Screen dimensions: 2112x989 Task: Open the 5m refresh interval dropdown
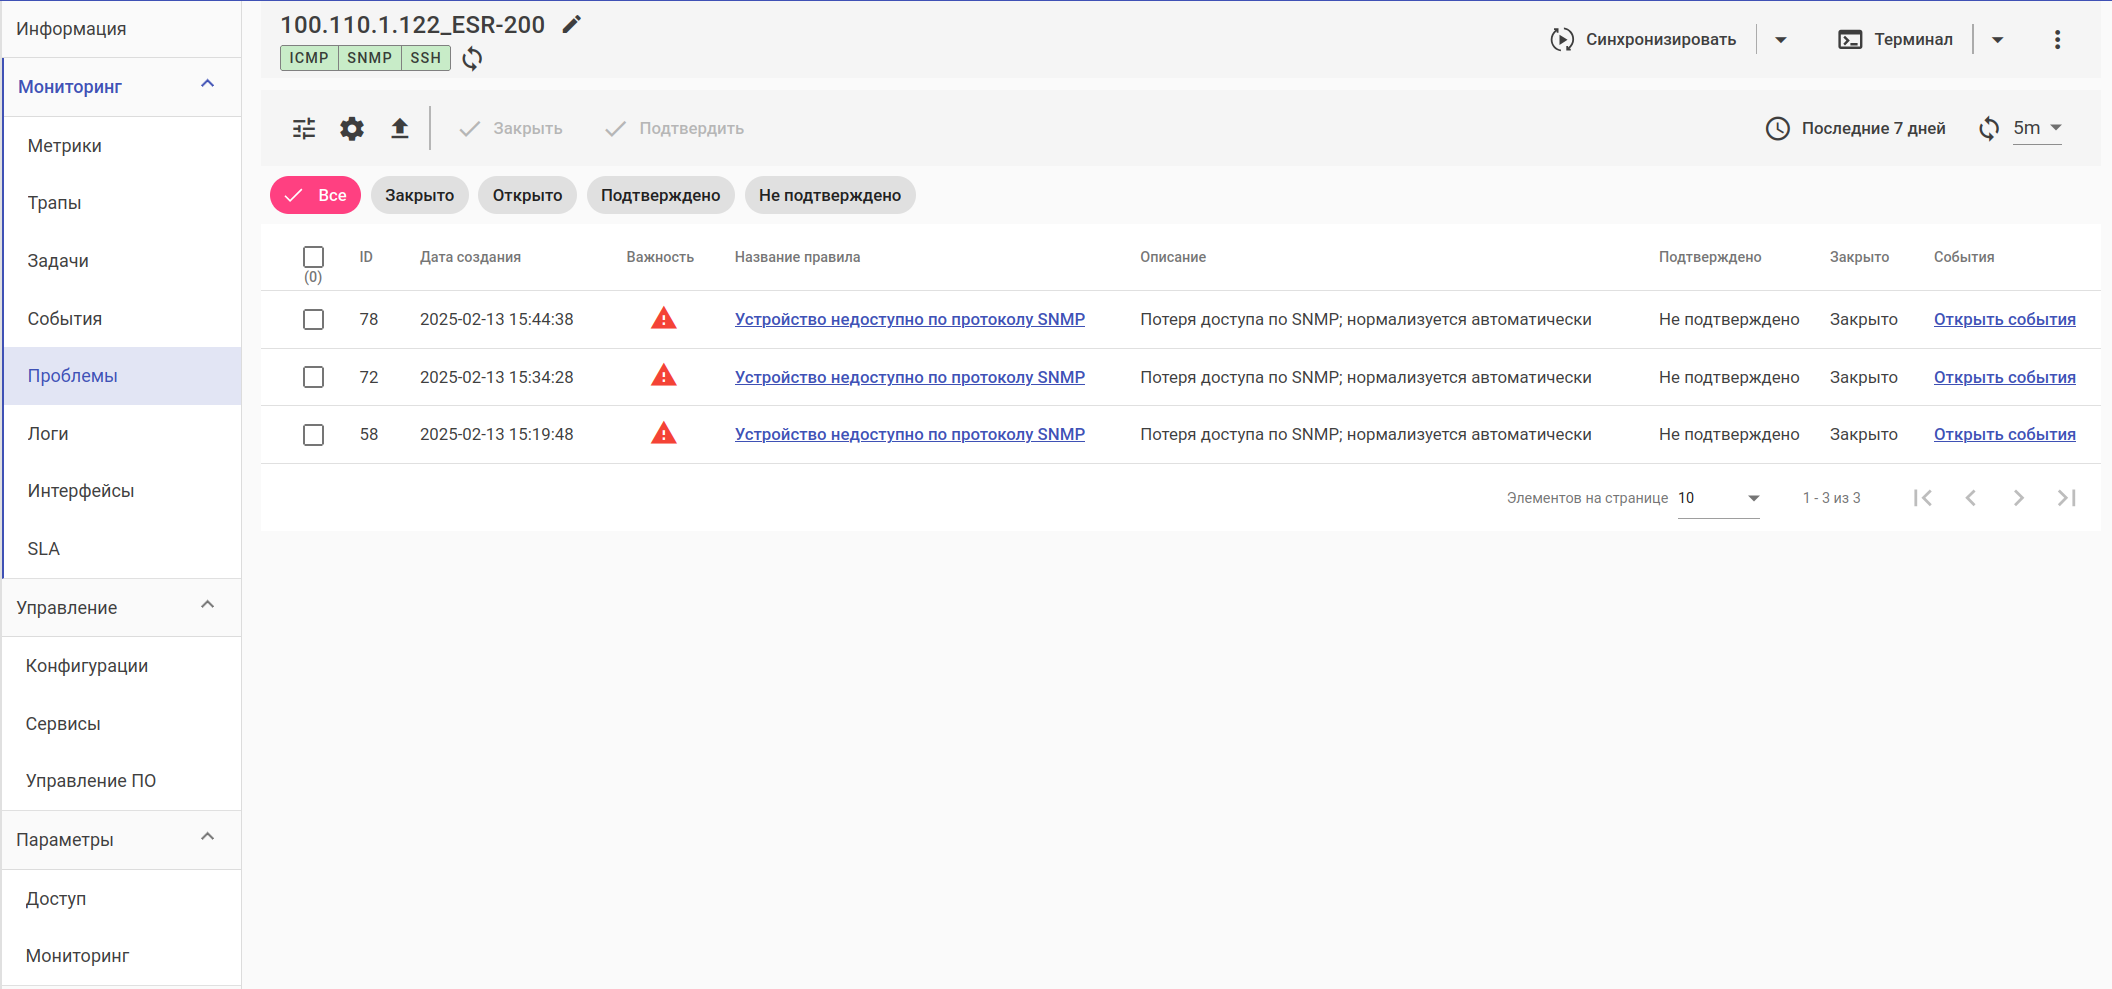pos(2037,128)
